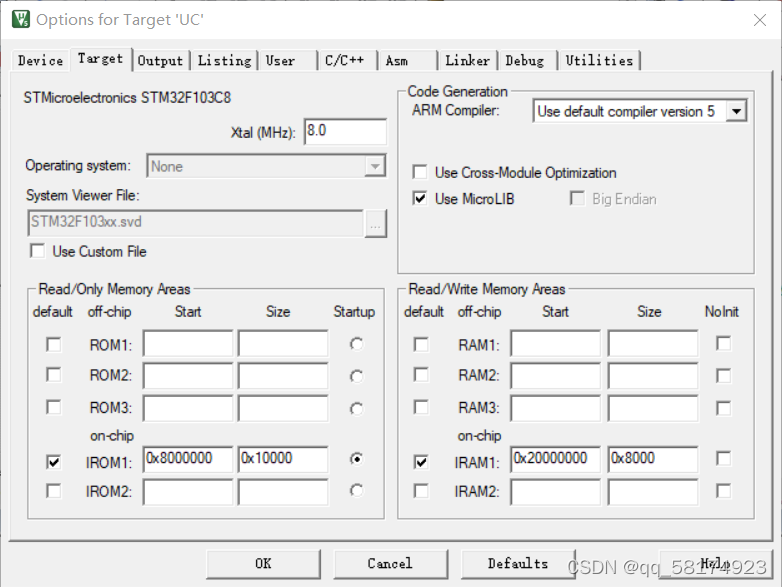782x587 pixels.
Task: Enable NoInit for RAM3
Action: click(724, 408)
